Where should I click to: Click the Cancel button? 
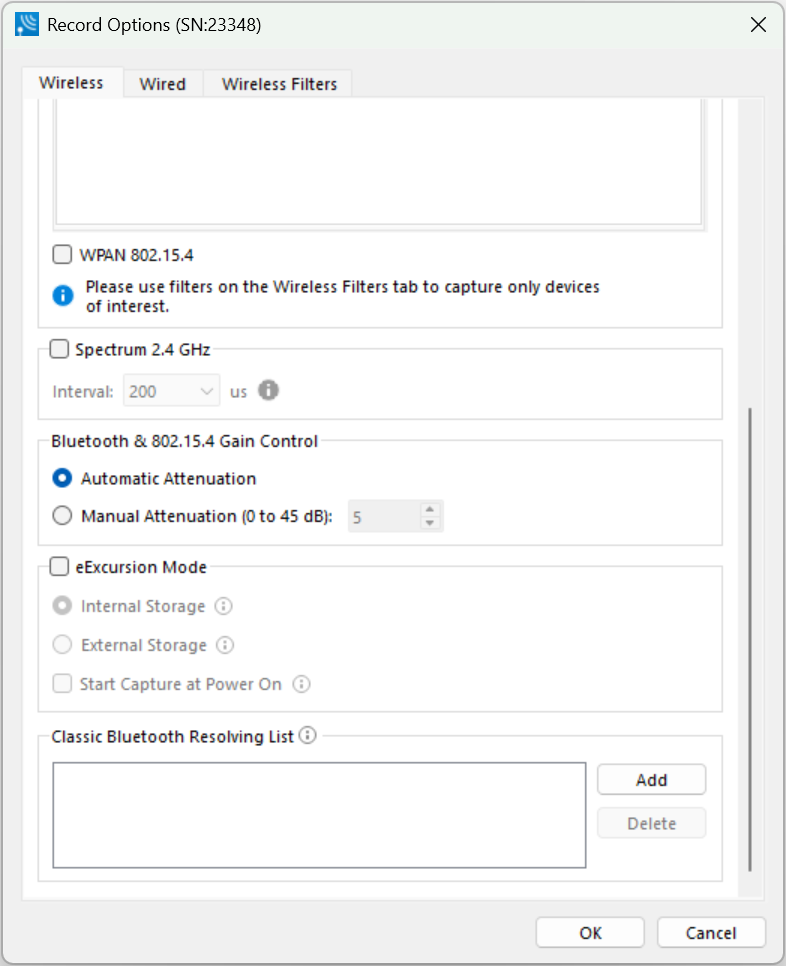click(711, 933)
